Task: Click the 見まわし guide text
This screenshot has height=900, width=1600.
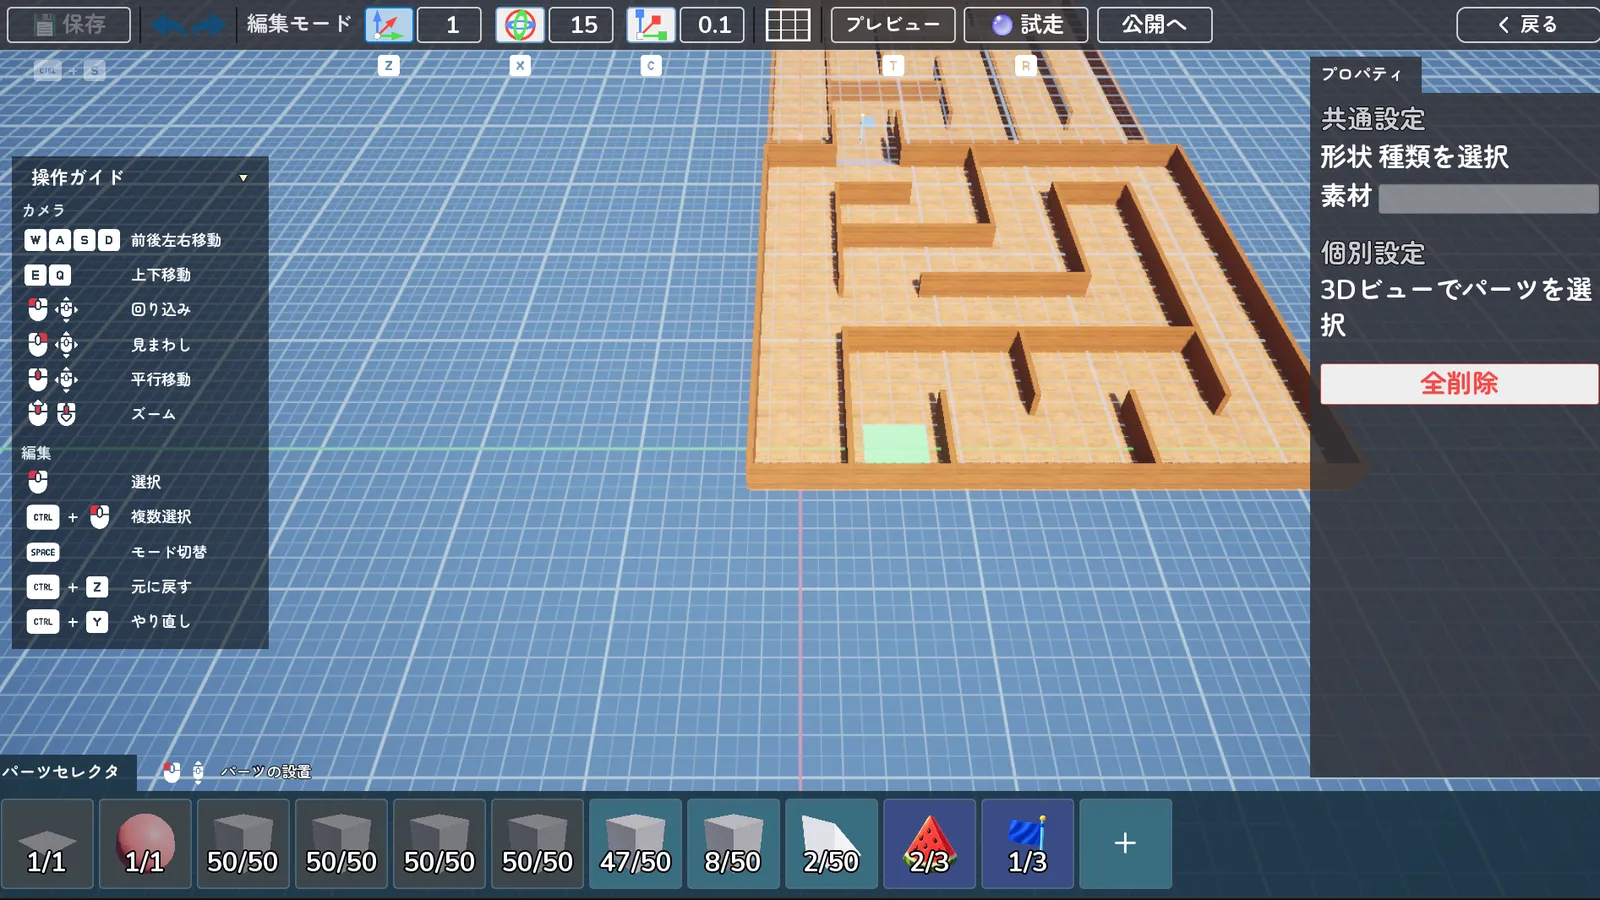Action: [161, 345]
